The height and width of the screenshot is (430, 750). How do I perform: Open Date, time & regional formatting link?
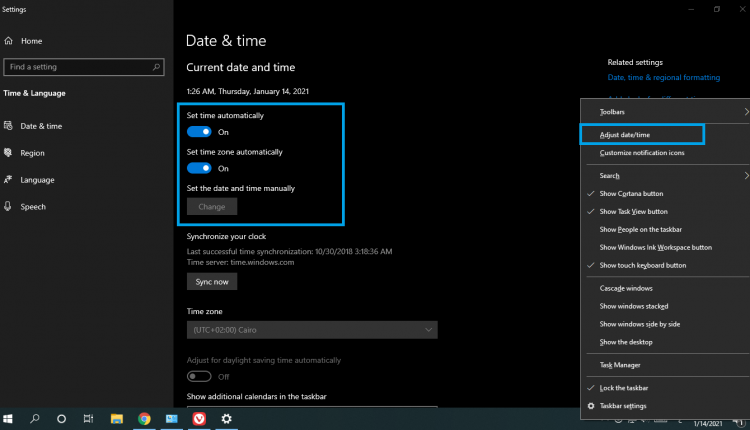tap(663, 77)
